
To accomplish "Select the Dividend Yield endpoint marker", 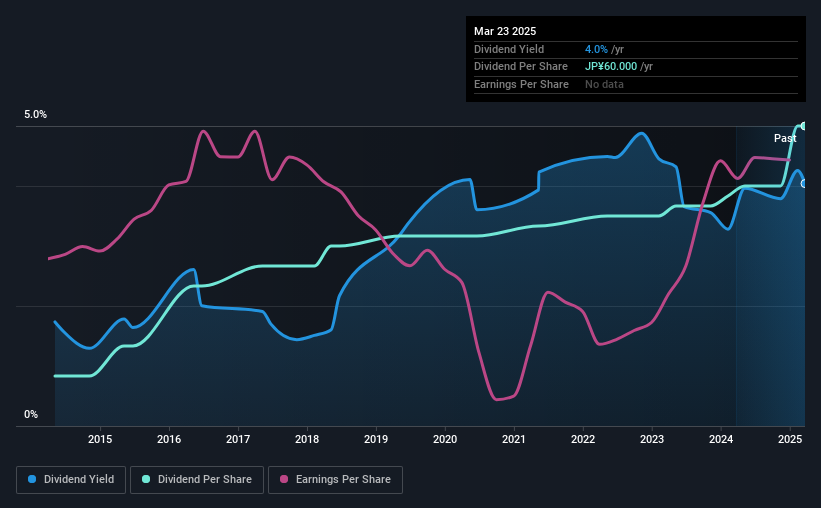I will pos(804,184).
